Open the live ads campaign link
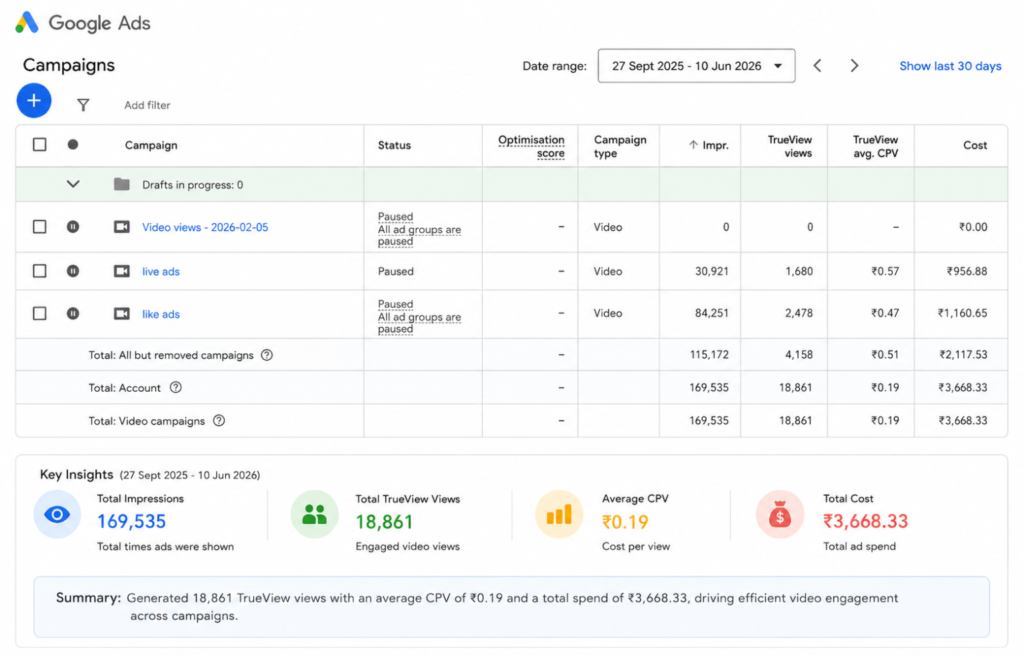This screenshot has height=655, width=1024. (161, 272)
